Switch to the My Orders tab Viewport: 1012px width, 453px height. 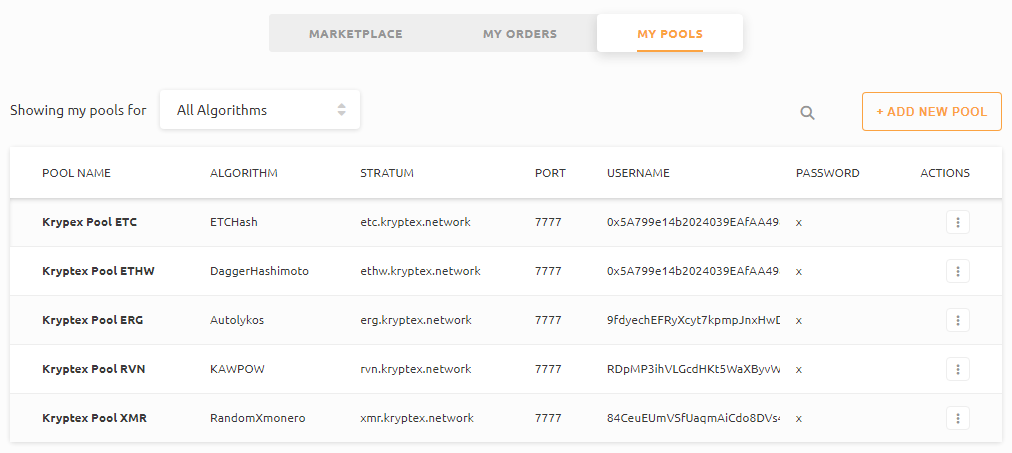[x=520, y=34]
